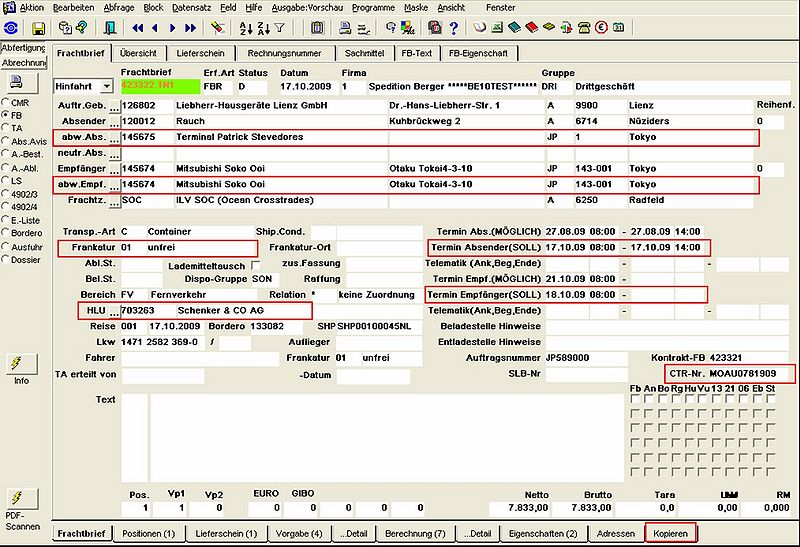Click the Info lightning icon
800x547 pixels.
tap(21, 363)
